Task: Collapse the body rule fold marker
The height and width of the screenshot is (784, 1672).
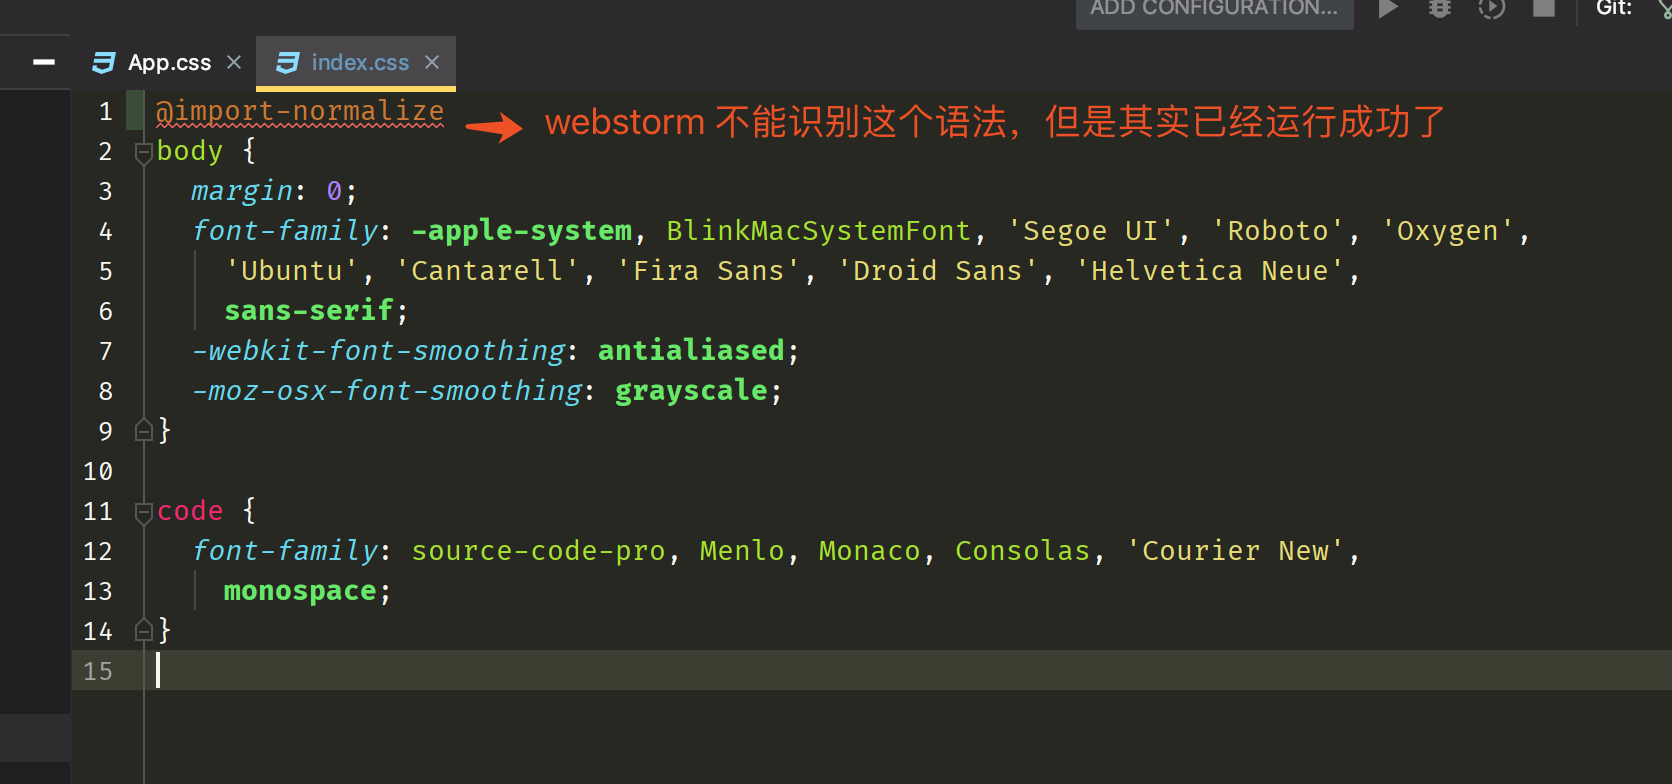Action: click(143, 152)
